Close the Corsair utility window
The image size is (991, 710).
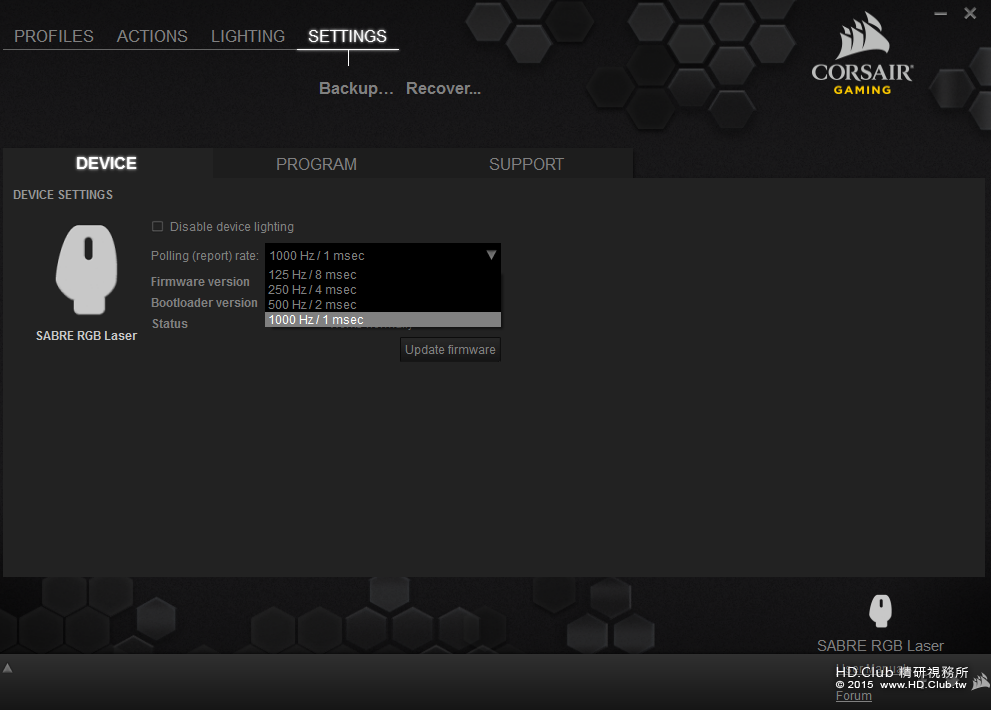(970, 13)
